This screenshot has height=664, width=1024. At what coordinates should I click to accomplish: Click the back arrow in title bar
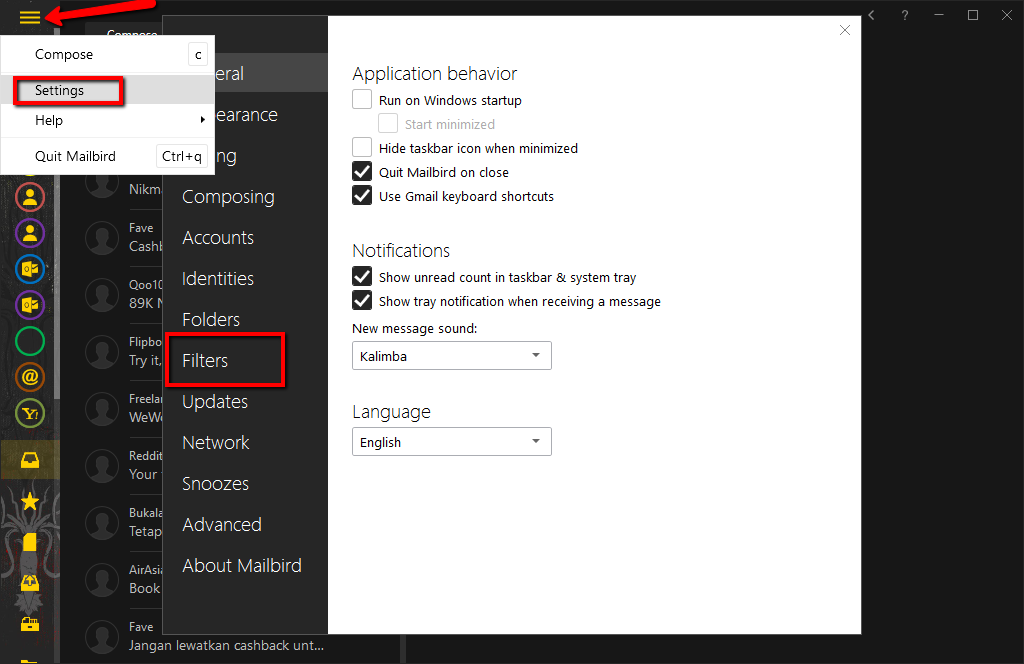(871, 15)
